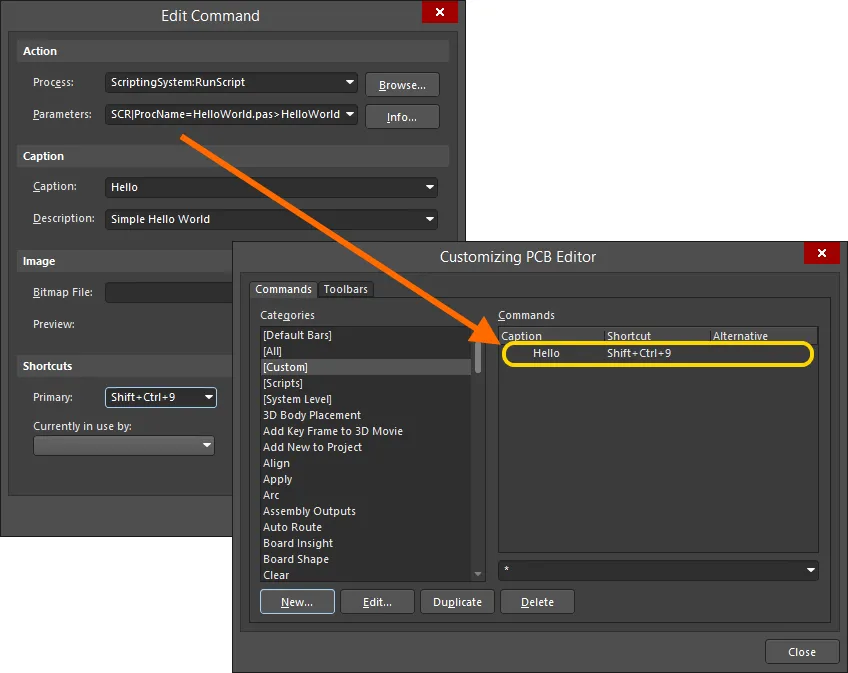Choose the Assembly Outputs category
The height and width of the screenshot is (673, 848).
pos(366,511)
